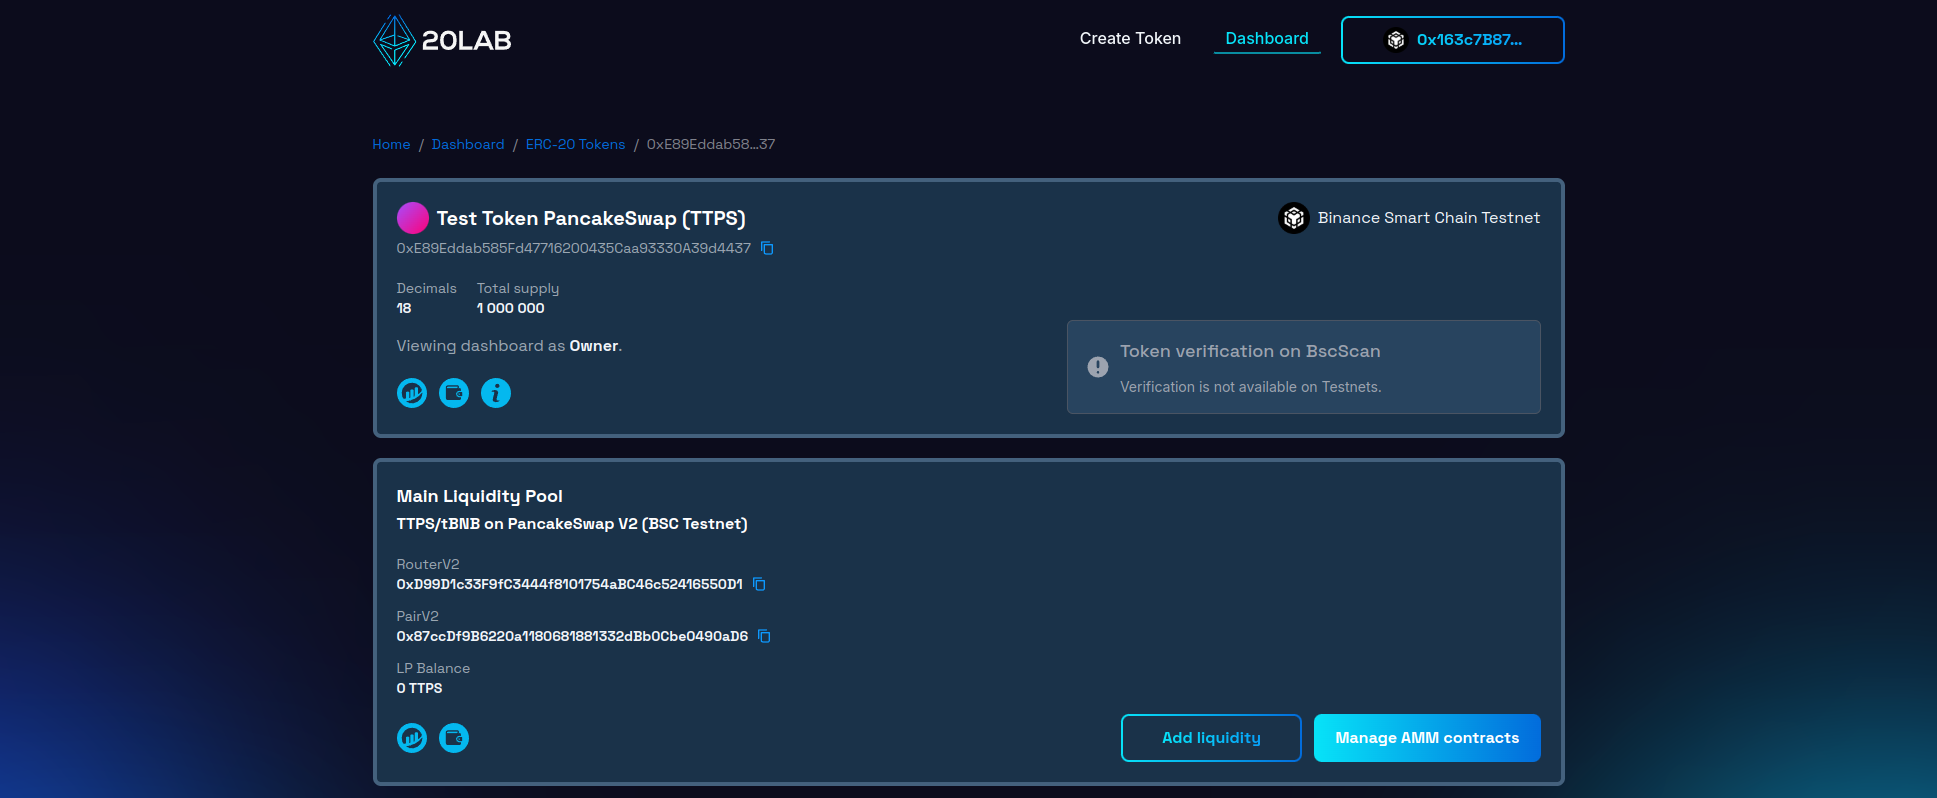Image resolution: width=1937 pixels, height=798 pixels.
Task: Click the PairV2 address 0x87ccDf9B... text
Action: click(572, 636)
